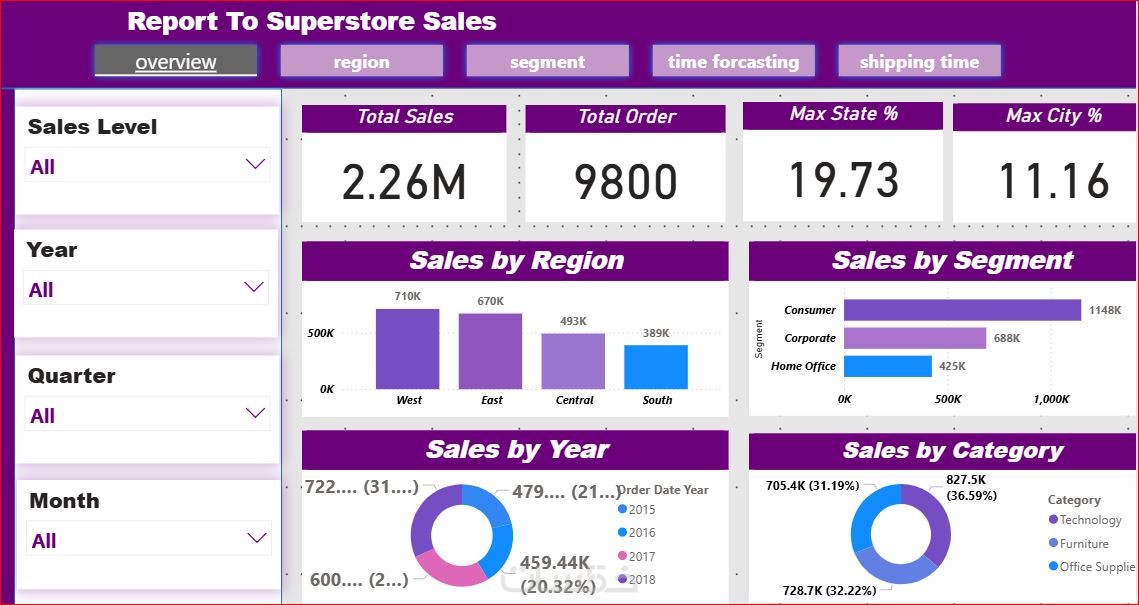Select the West bar in Sales by Region
Screen dimensions: 1139x605
coord(407,349)
